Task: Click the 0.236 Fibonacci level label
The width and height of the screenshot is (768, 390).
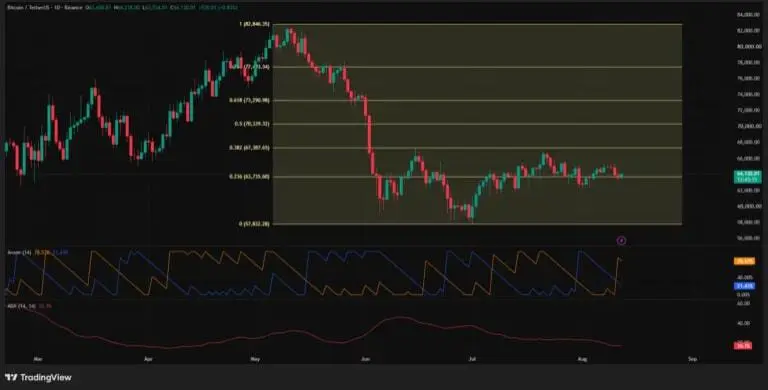Action: [249, 176]
